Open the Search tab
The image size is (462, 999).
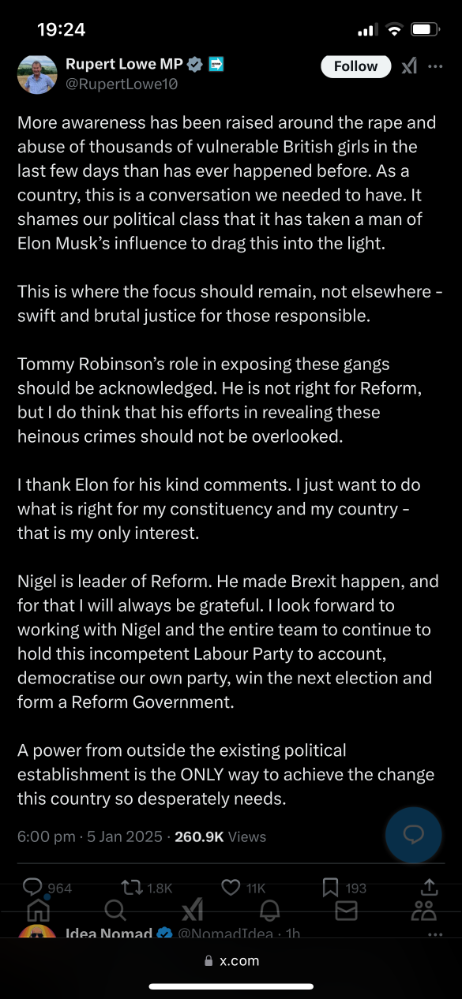pos(115,911)
